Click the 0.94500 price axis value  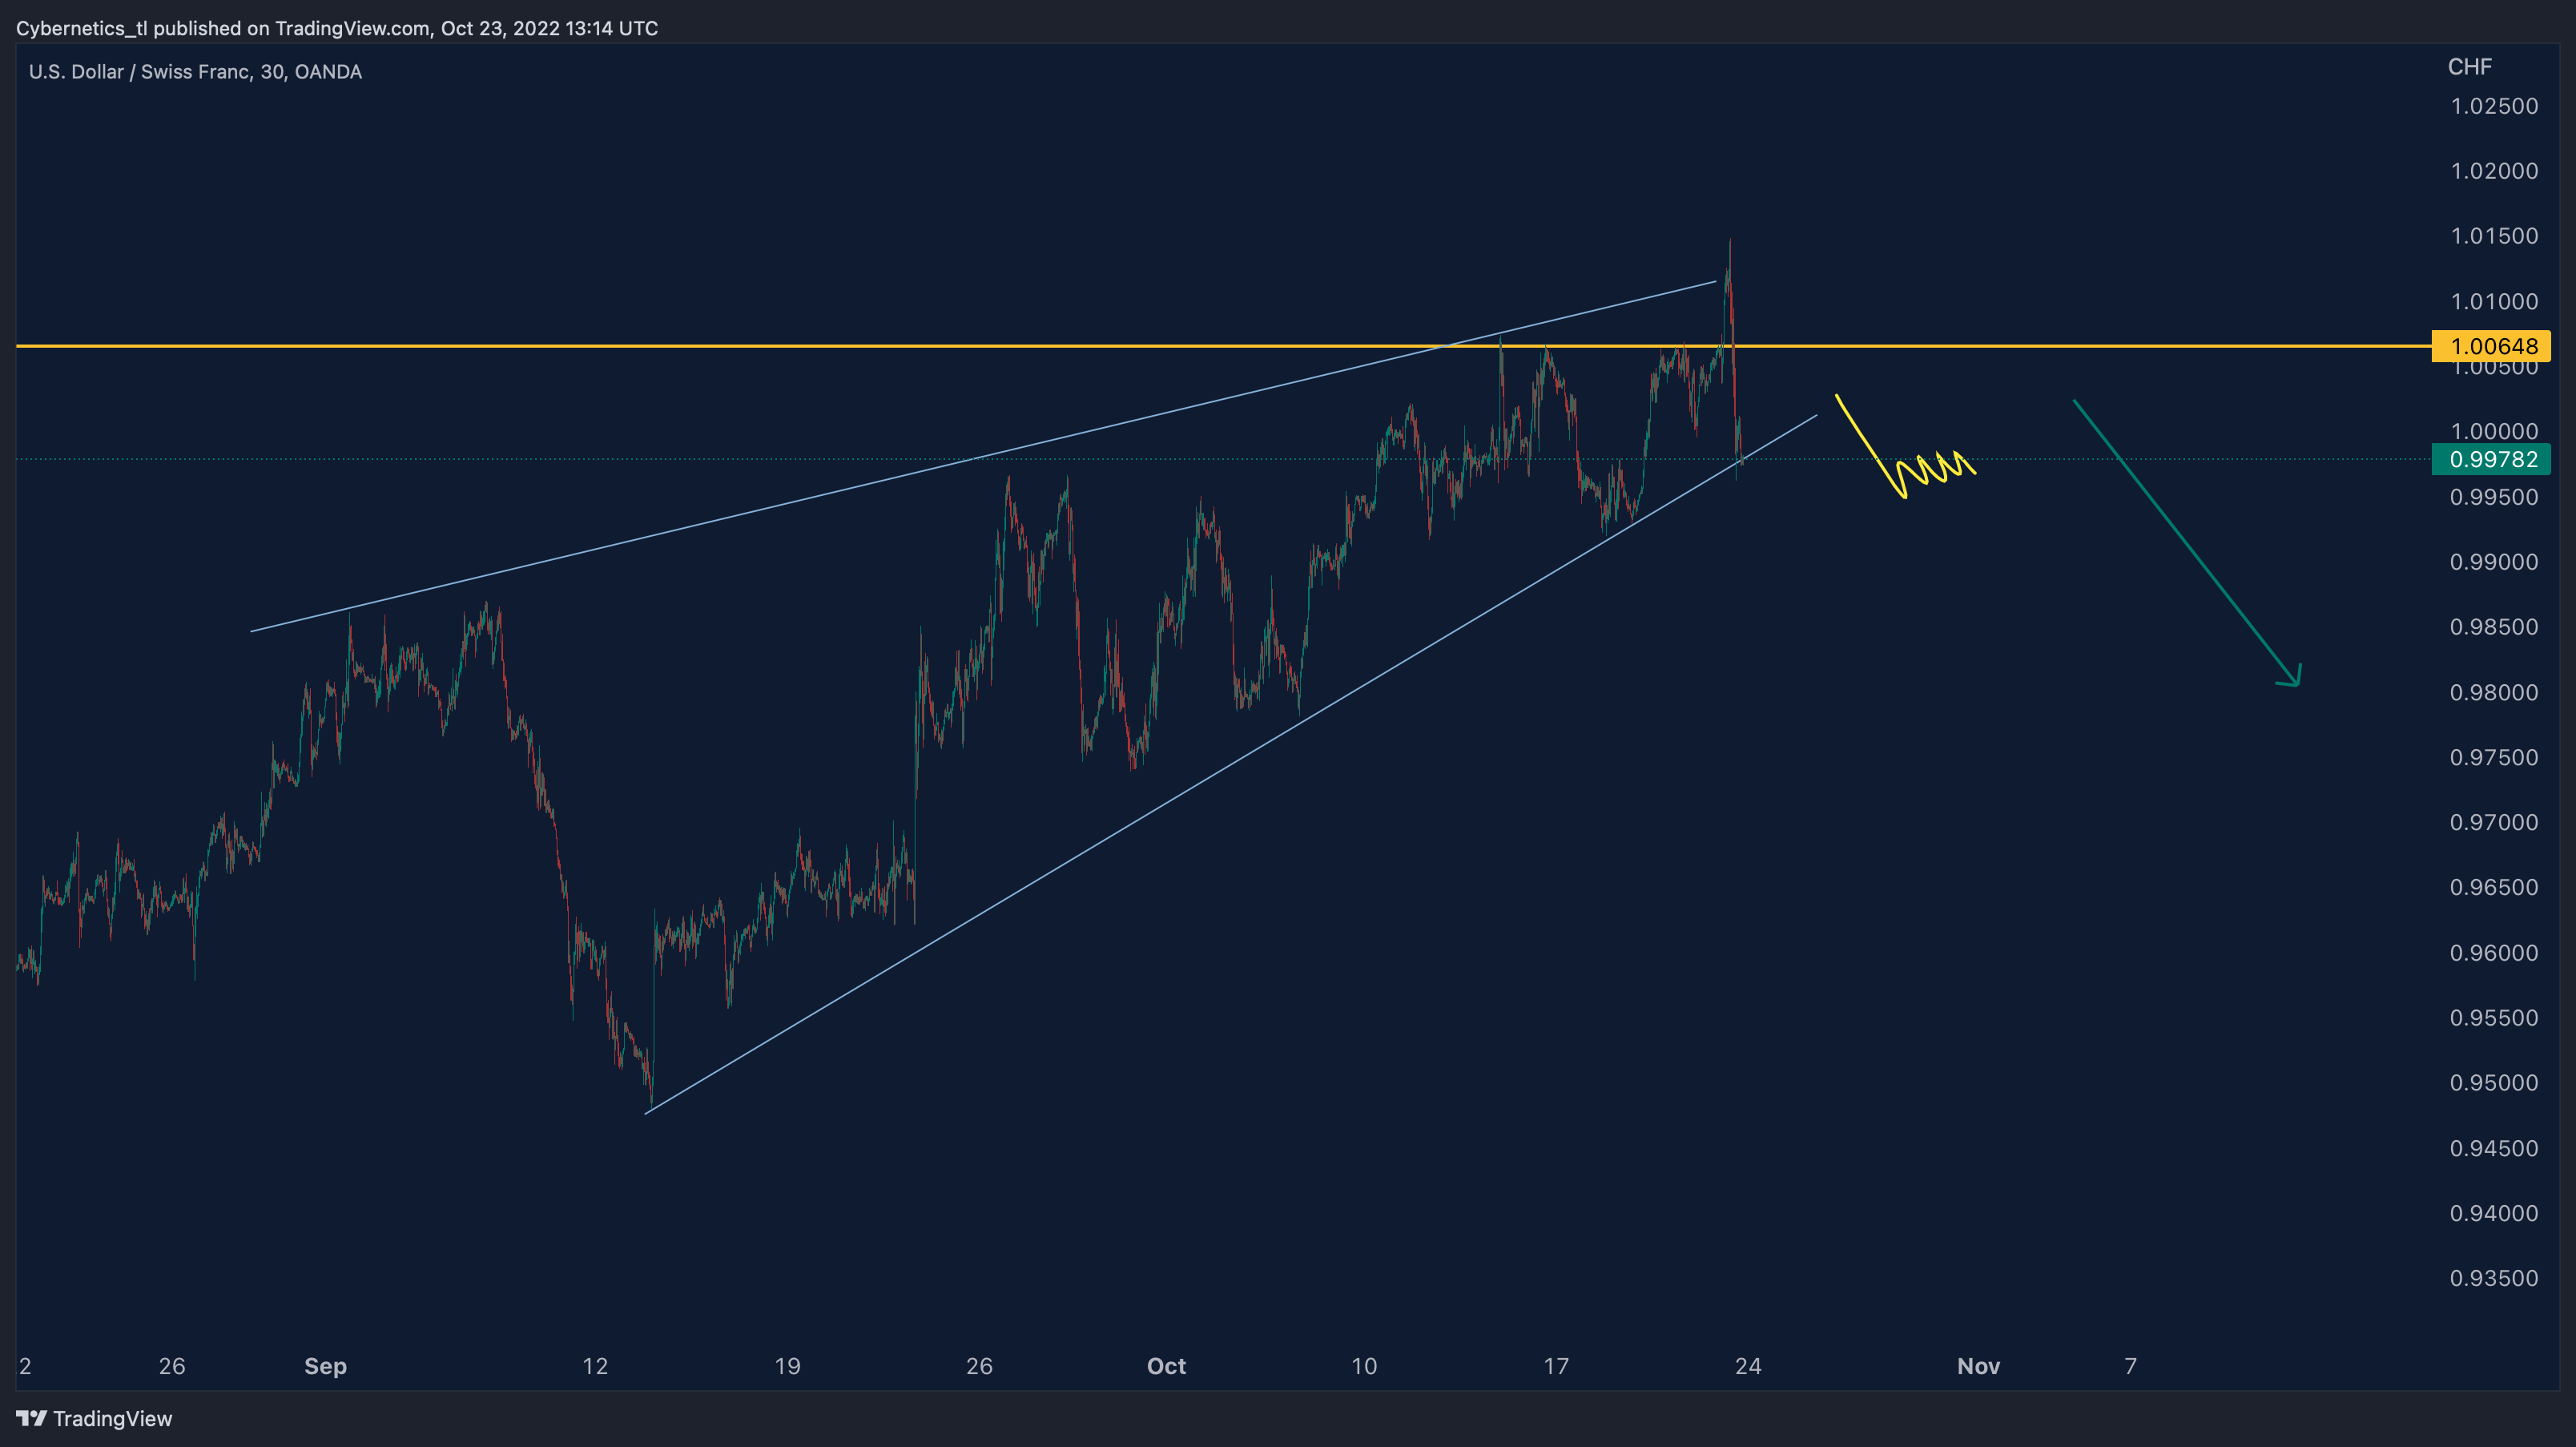tap(2493, 1148)
